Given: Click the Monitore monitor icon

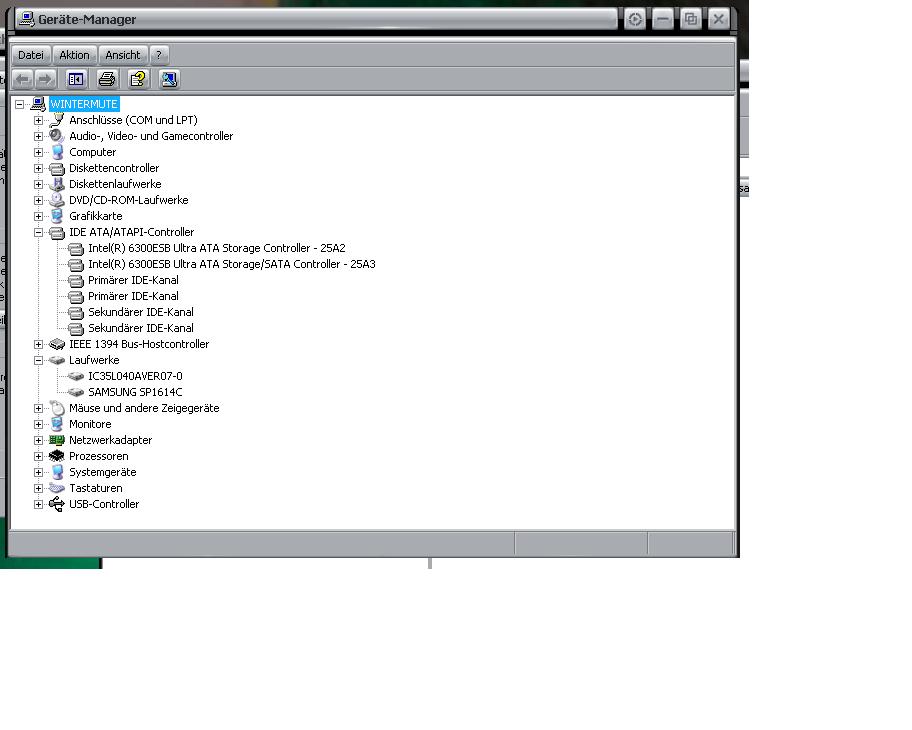Looking at the screenshot, I should [x=57, y=424].
